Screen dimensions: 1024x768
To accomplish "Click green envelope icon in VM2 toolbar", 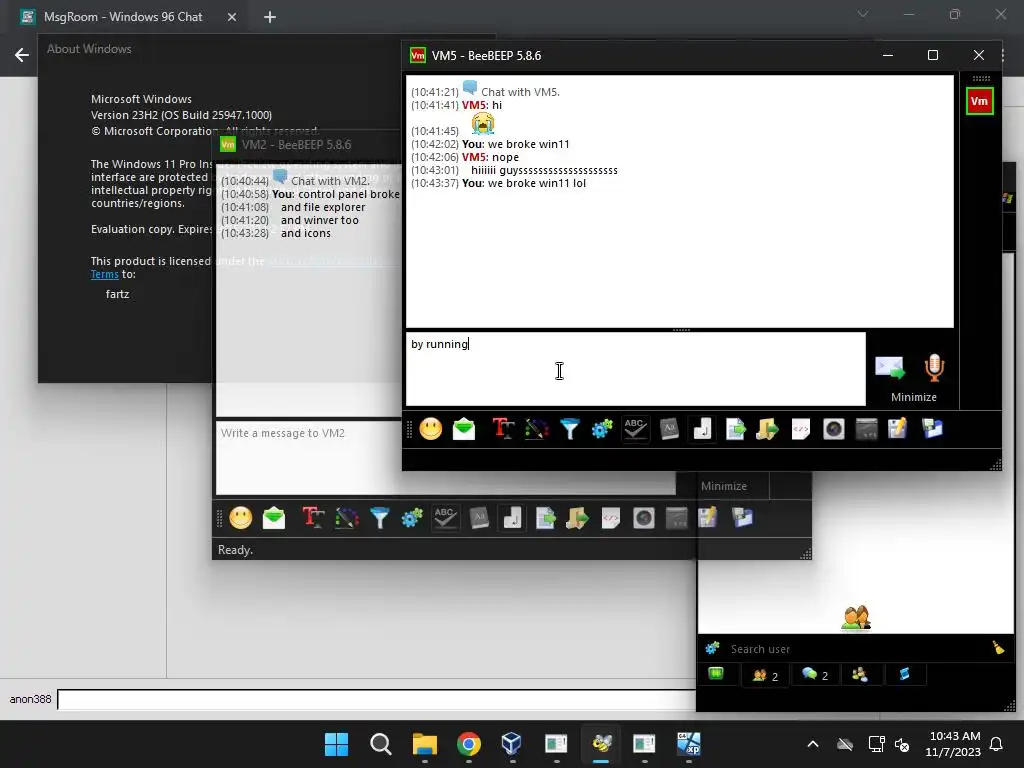I will (274, 518).
